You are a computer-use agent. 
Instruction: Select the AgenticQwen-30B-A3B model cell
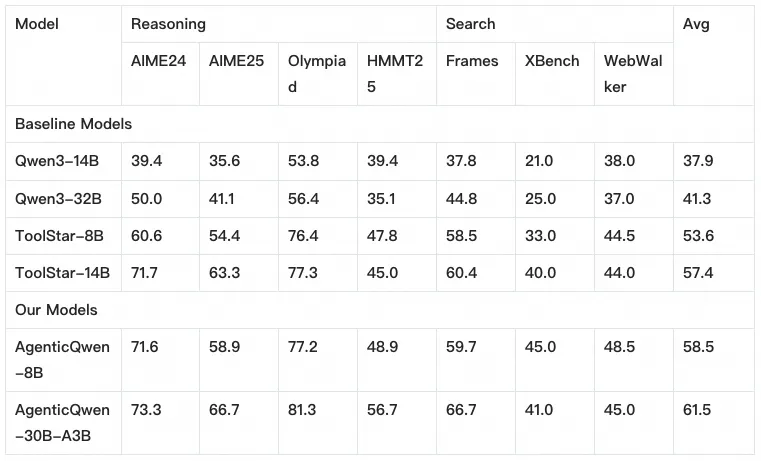pyautogui.click(x=62, y=423)
